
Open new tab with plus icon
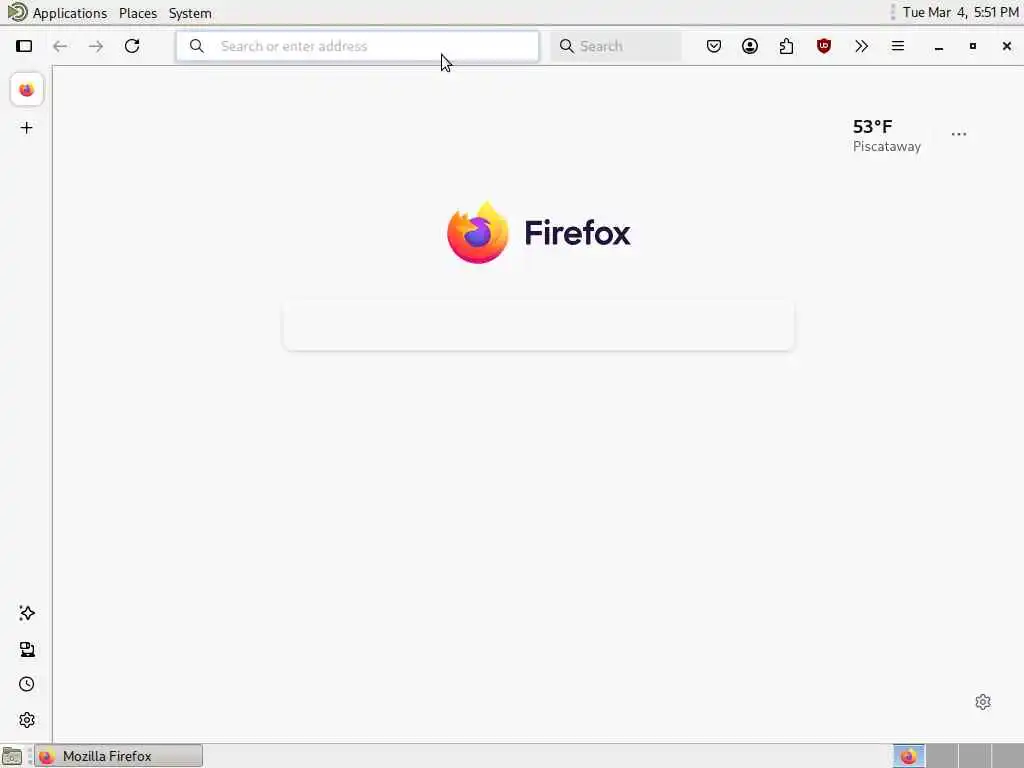click(x=27, y=127)
